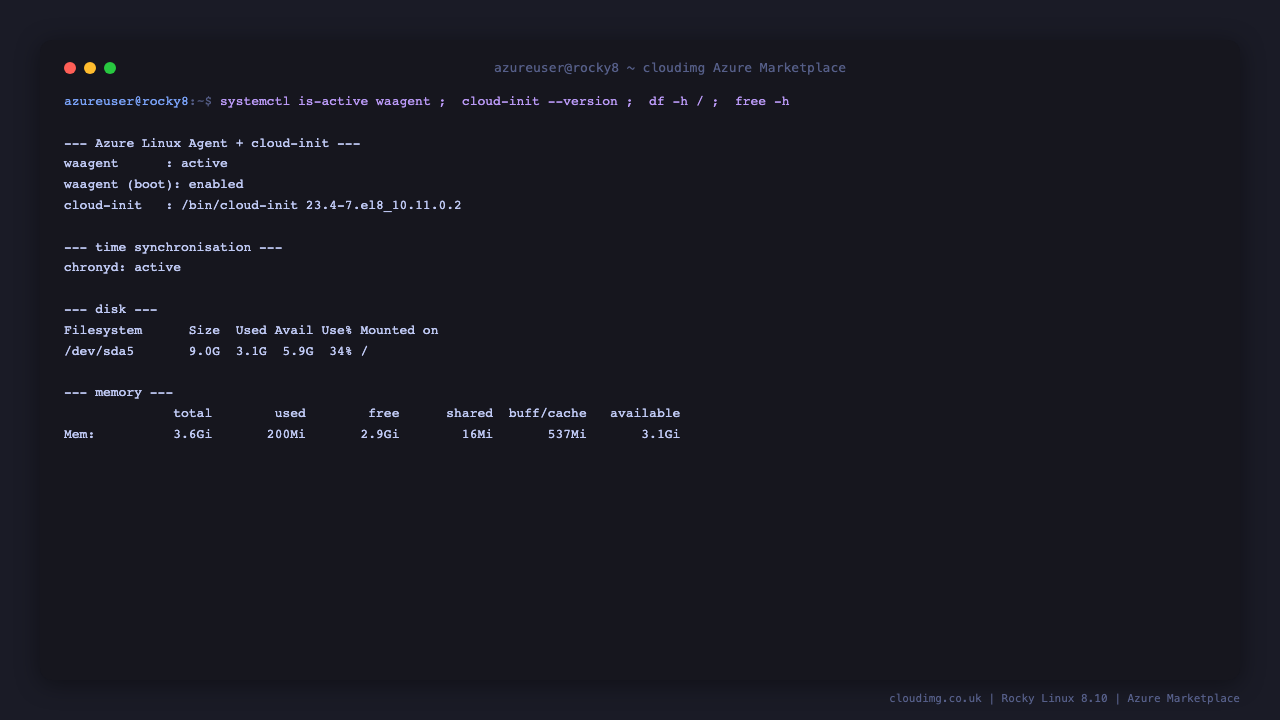Click the disk size value '9.0G'
The width and height of the screenshot is (1280, 720).
tap(204, 351)
